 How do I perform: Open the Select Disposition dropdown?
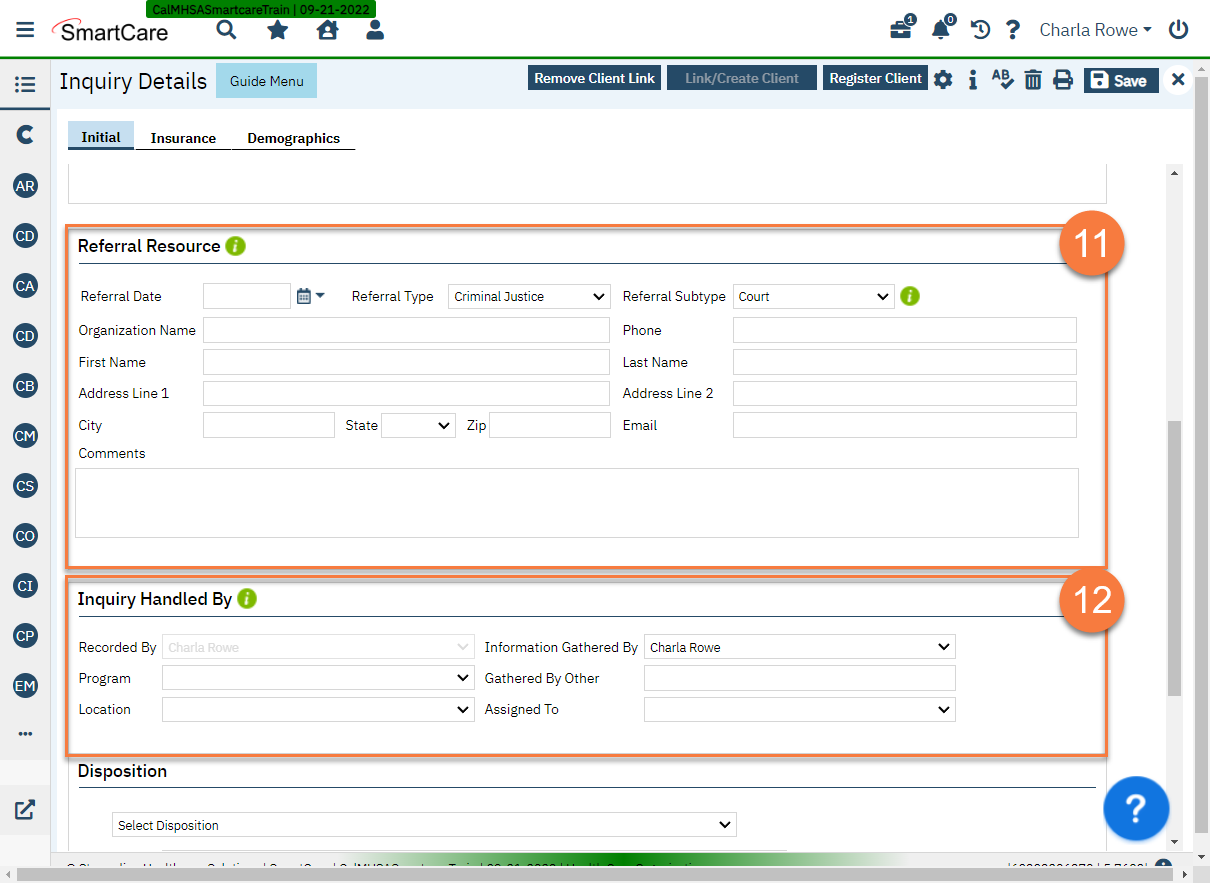coord(424,825)
